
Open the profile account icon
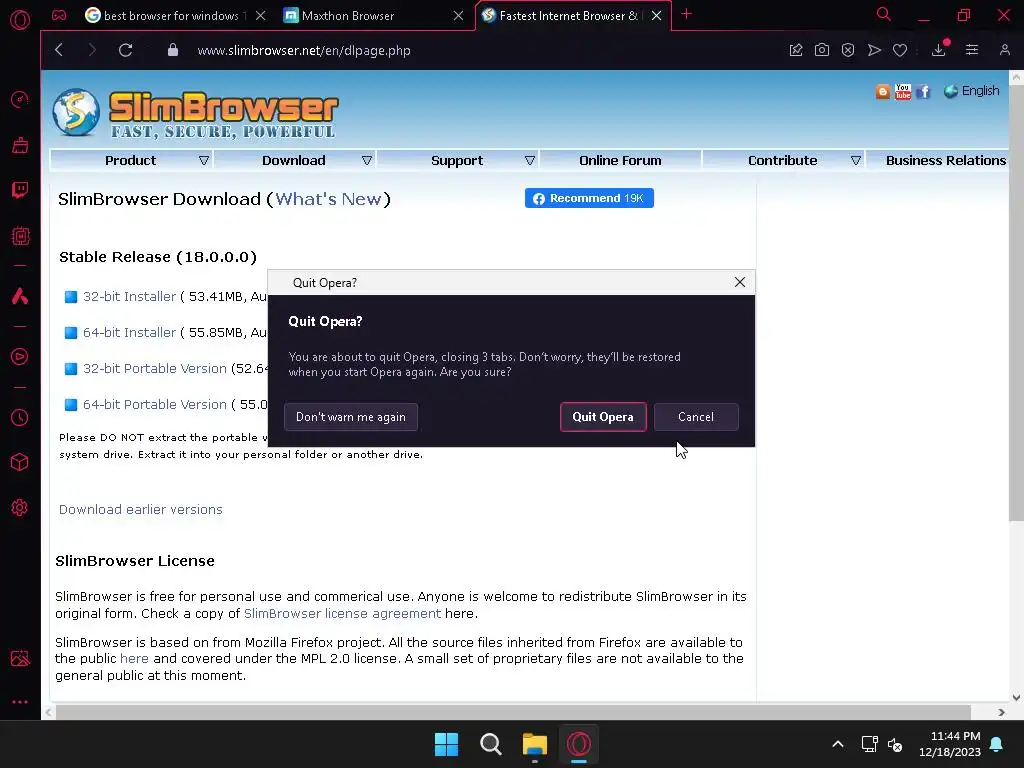(x=1004, y=50)
